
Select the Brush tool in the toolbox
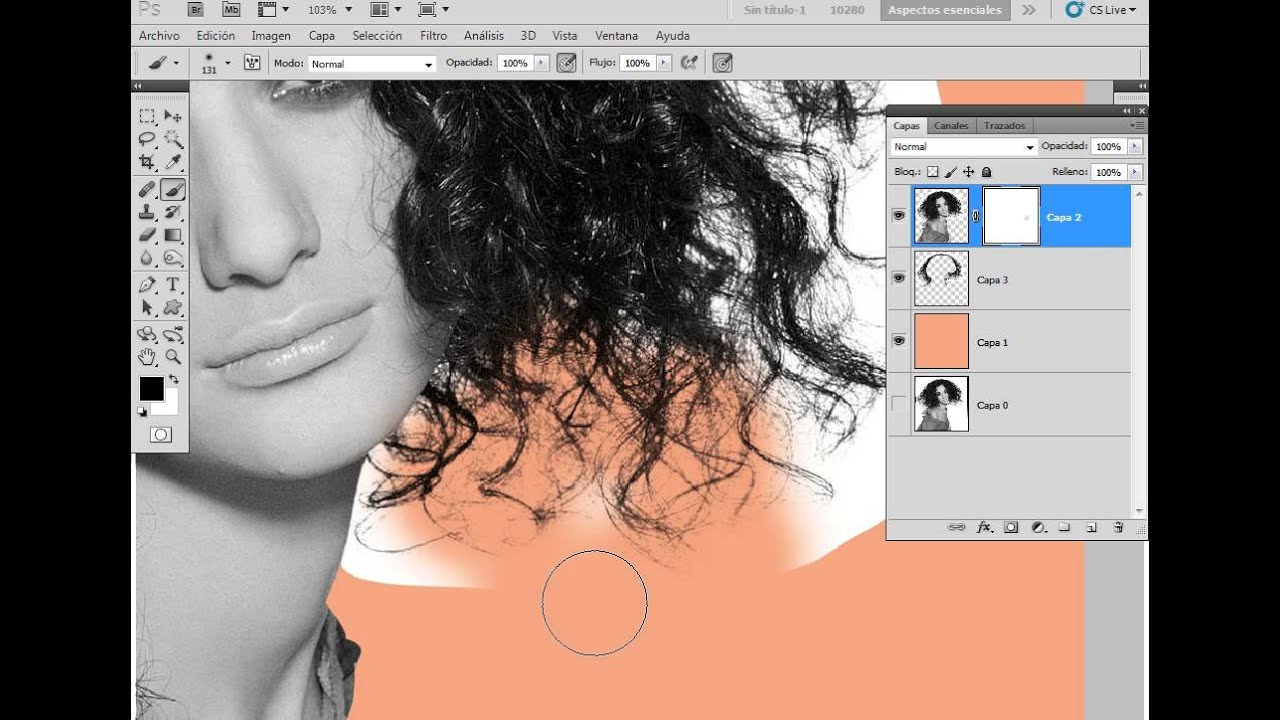(x=173, y=189)
